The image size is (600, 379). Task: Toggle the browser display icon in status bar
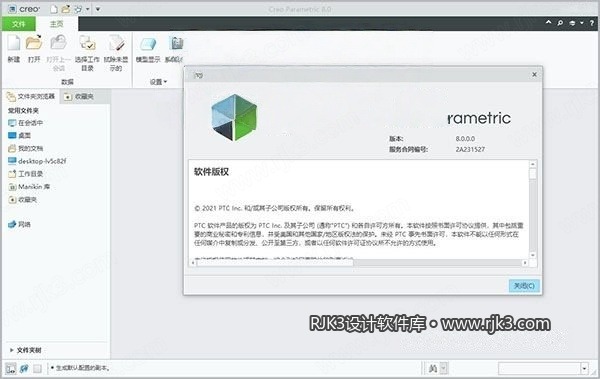coord(24,368)
